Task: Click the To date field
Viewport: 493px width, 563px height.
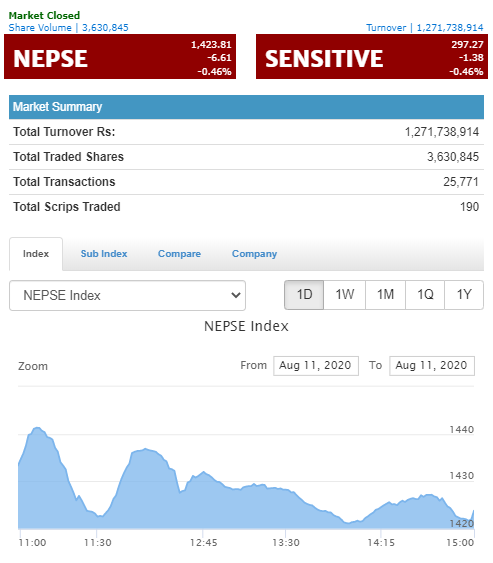Action: [432, 366]
